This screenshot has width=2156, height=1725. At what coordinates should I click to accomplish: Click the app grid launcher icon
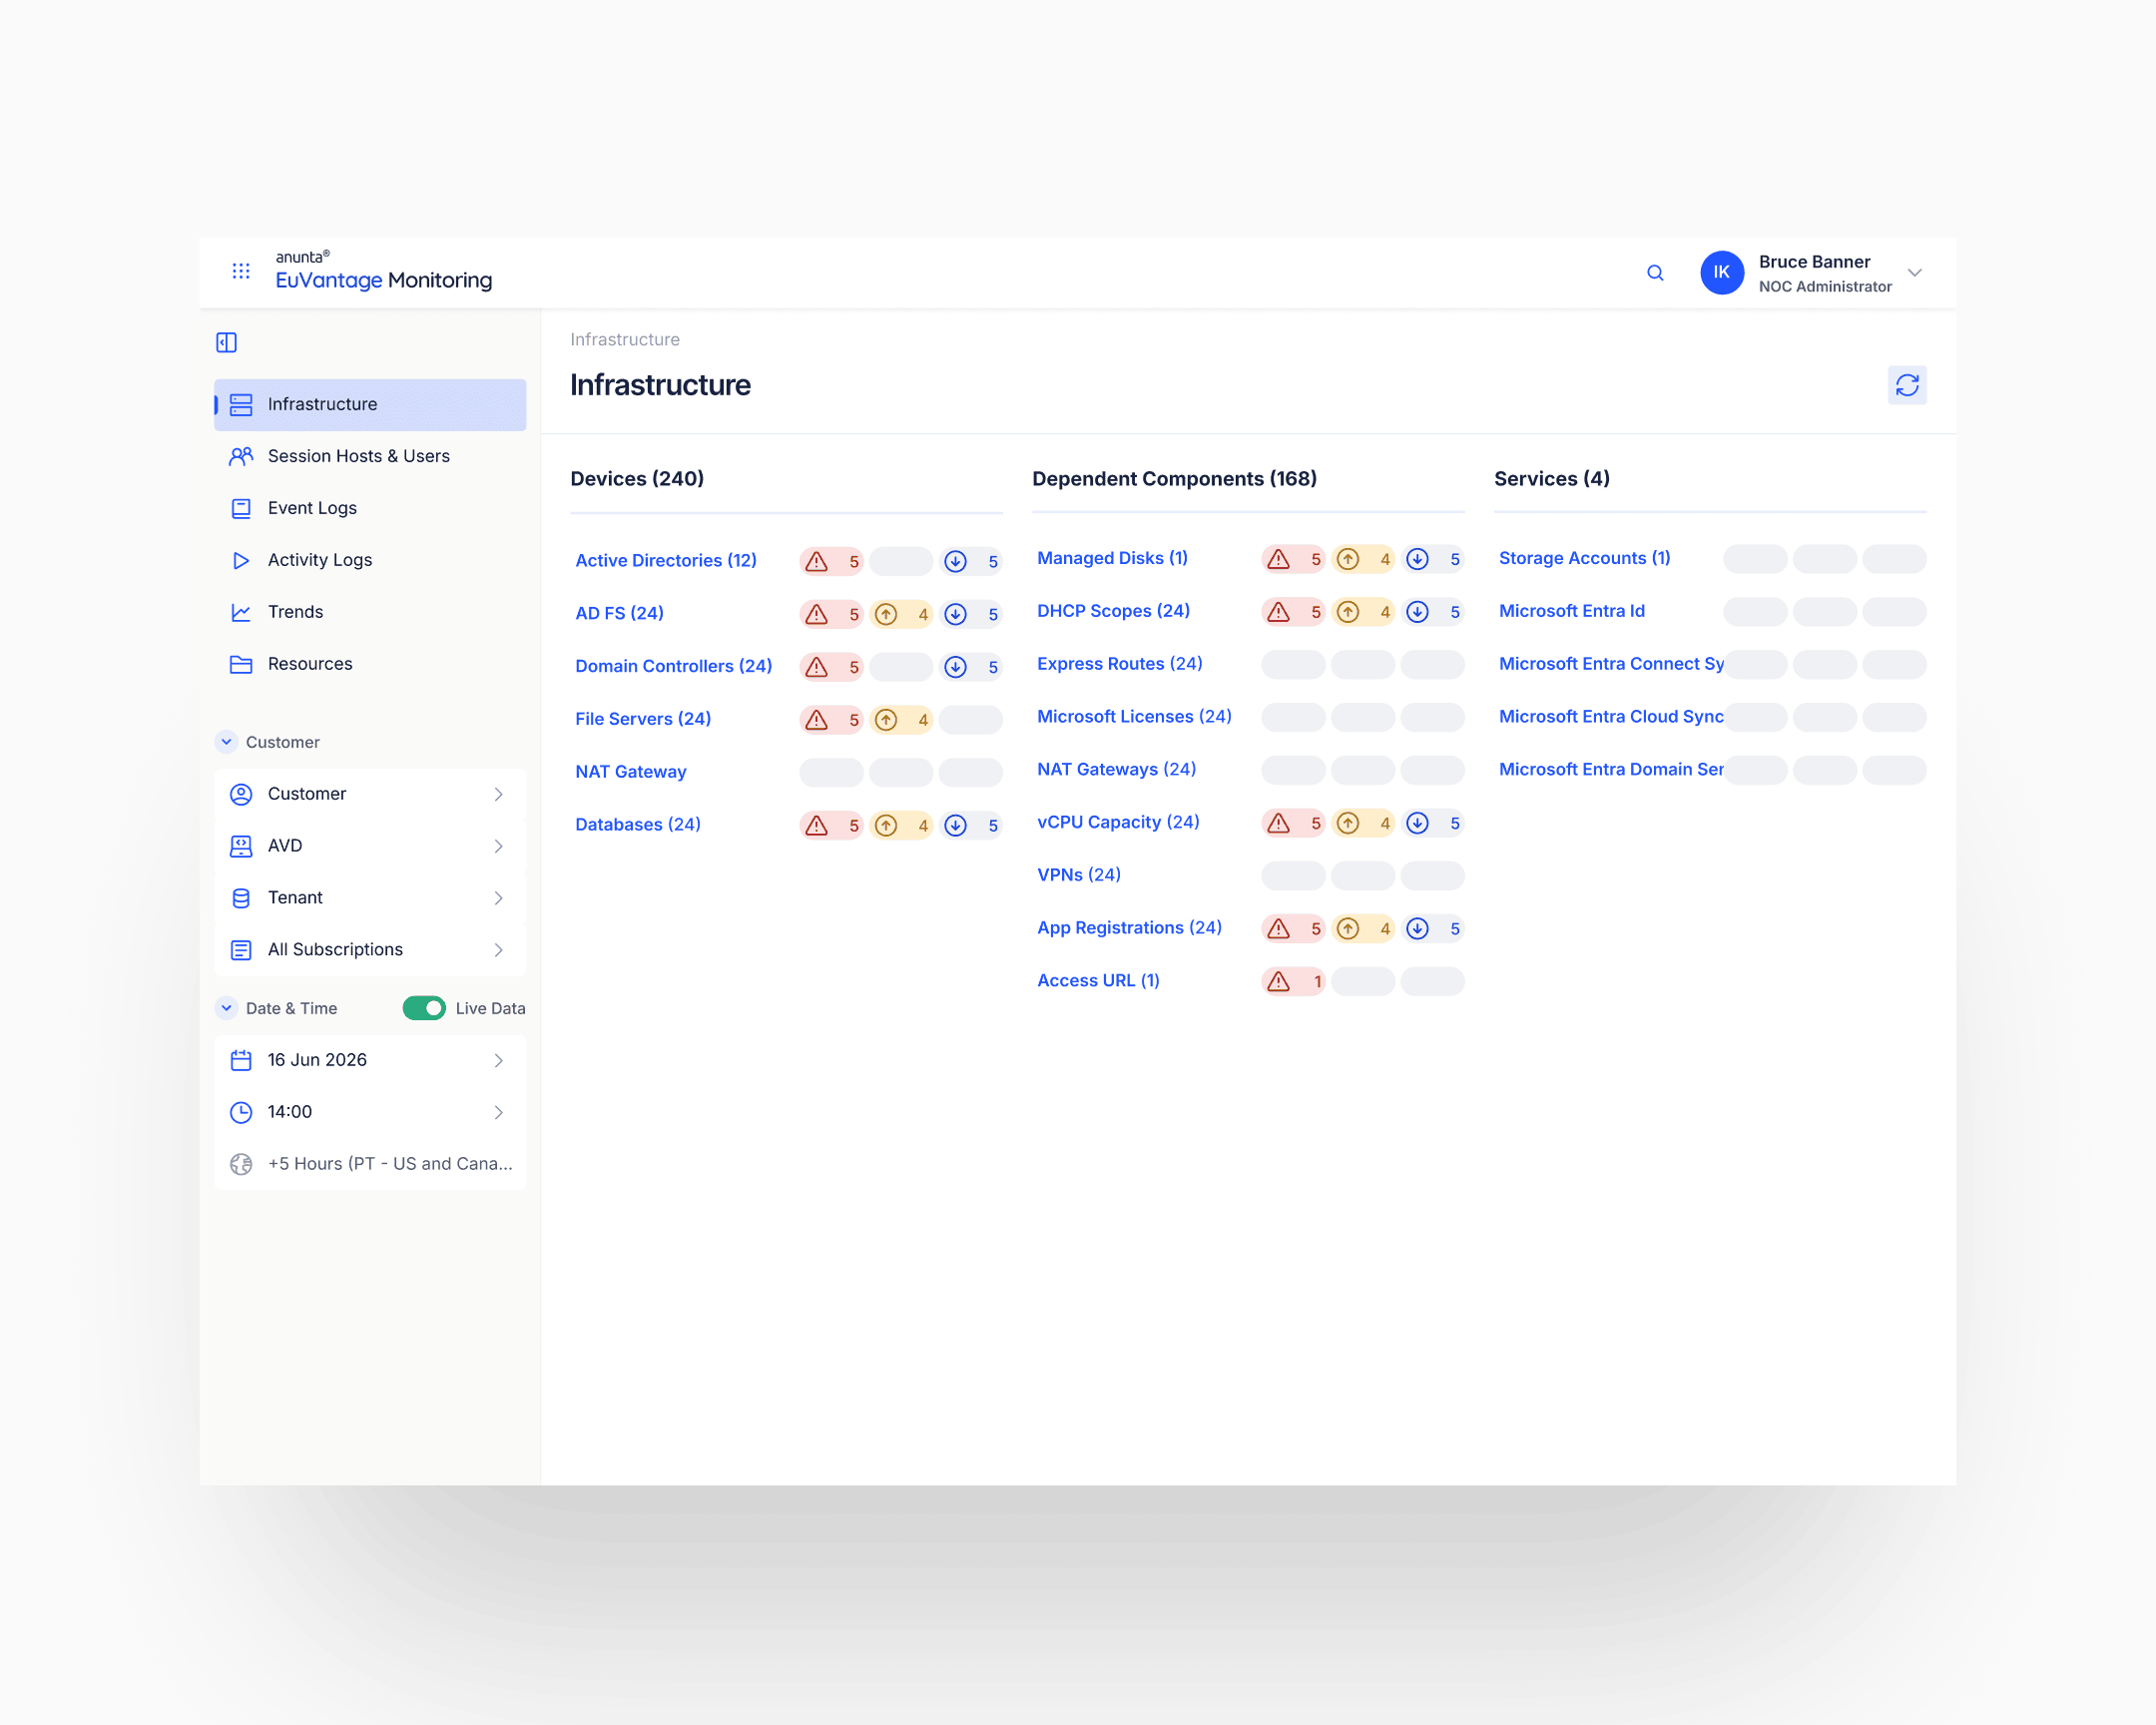241,271
